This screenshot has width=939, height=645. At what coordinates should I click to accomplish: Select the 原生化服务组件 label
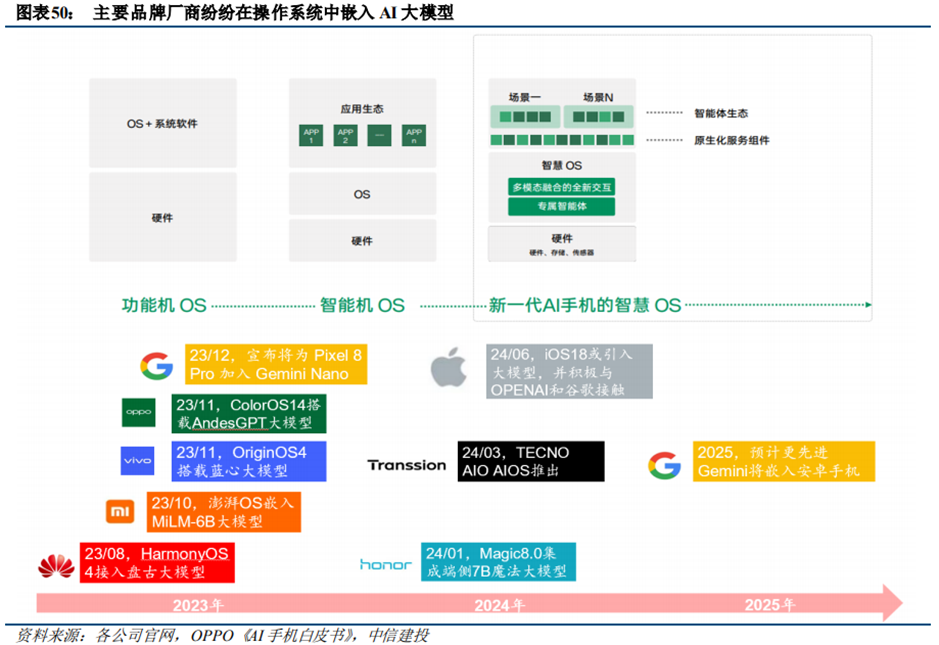(732, 140)
